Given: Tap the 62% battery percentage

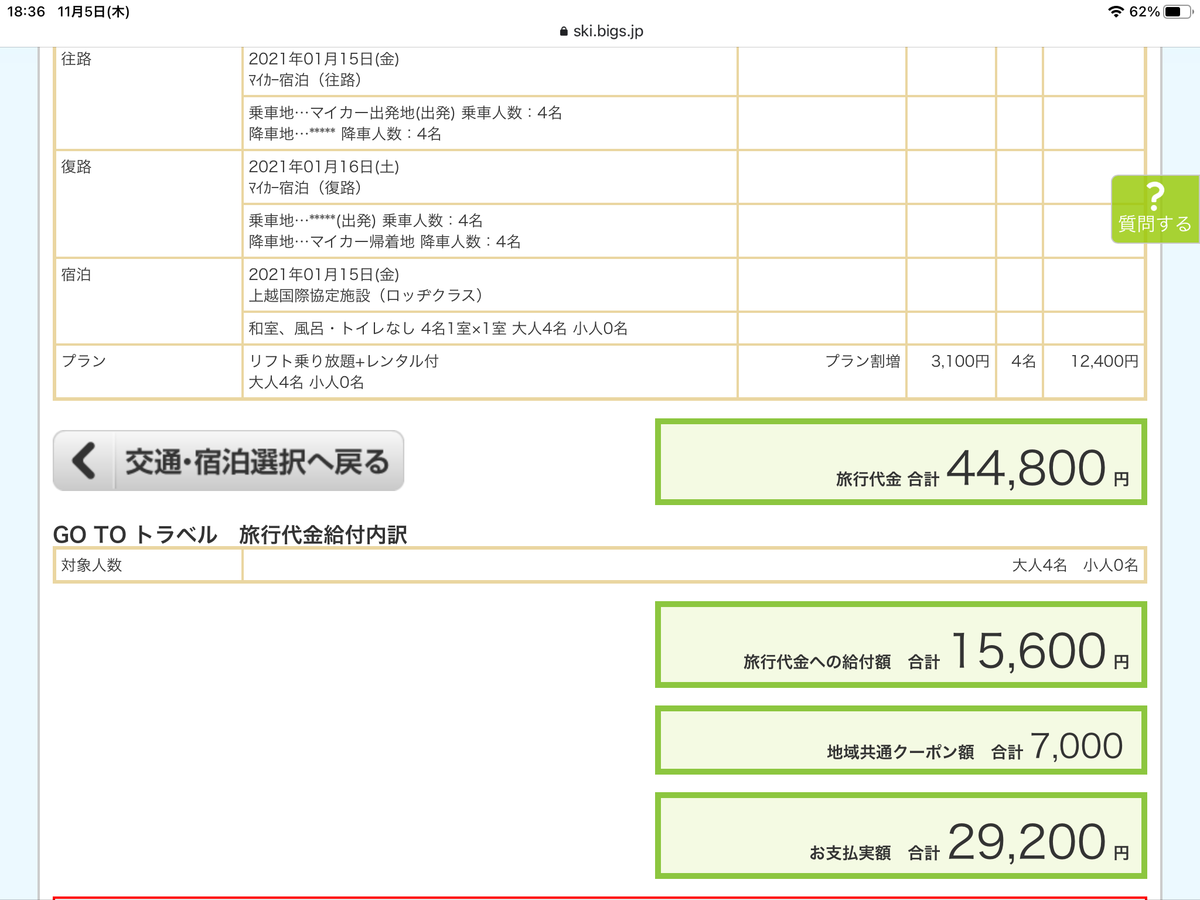Looking at the screenshot, I should pos(1144,11).
